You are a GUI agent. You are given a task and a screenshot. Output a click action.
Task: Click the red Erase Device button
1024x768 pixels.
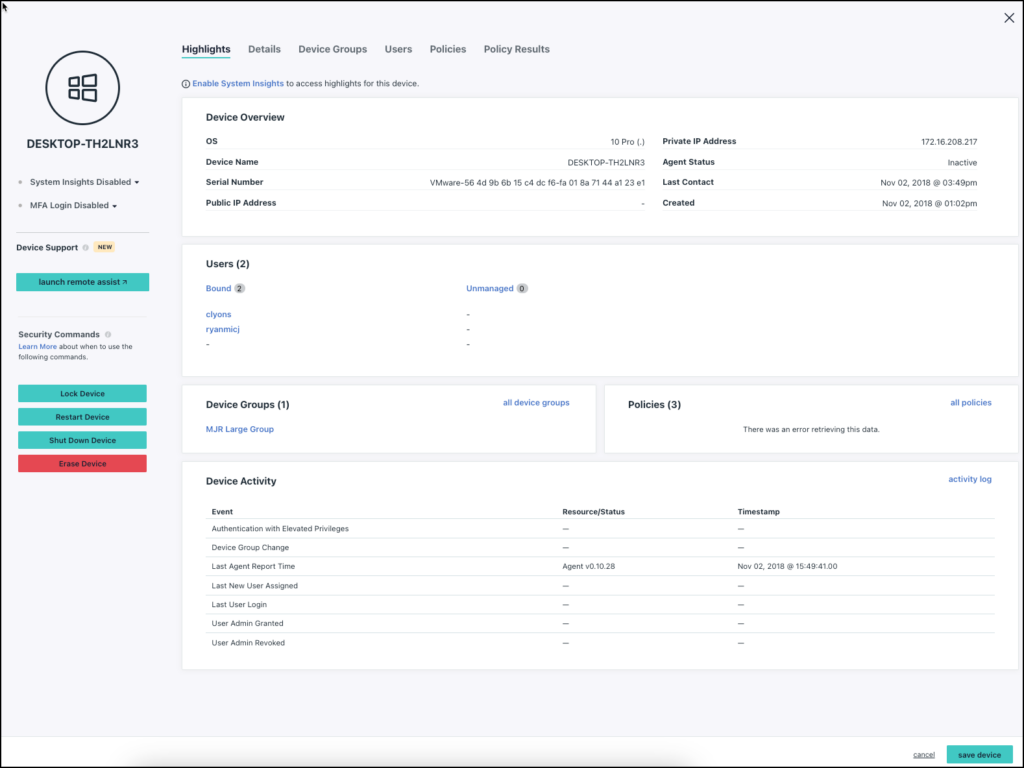click(x=82, y=464)
